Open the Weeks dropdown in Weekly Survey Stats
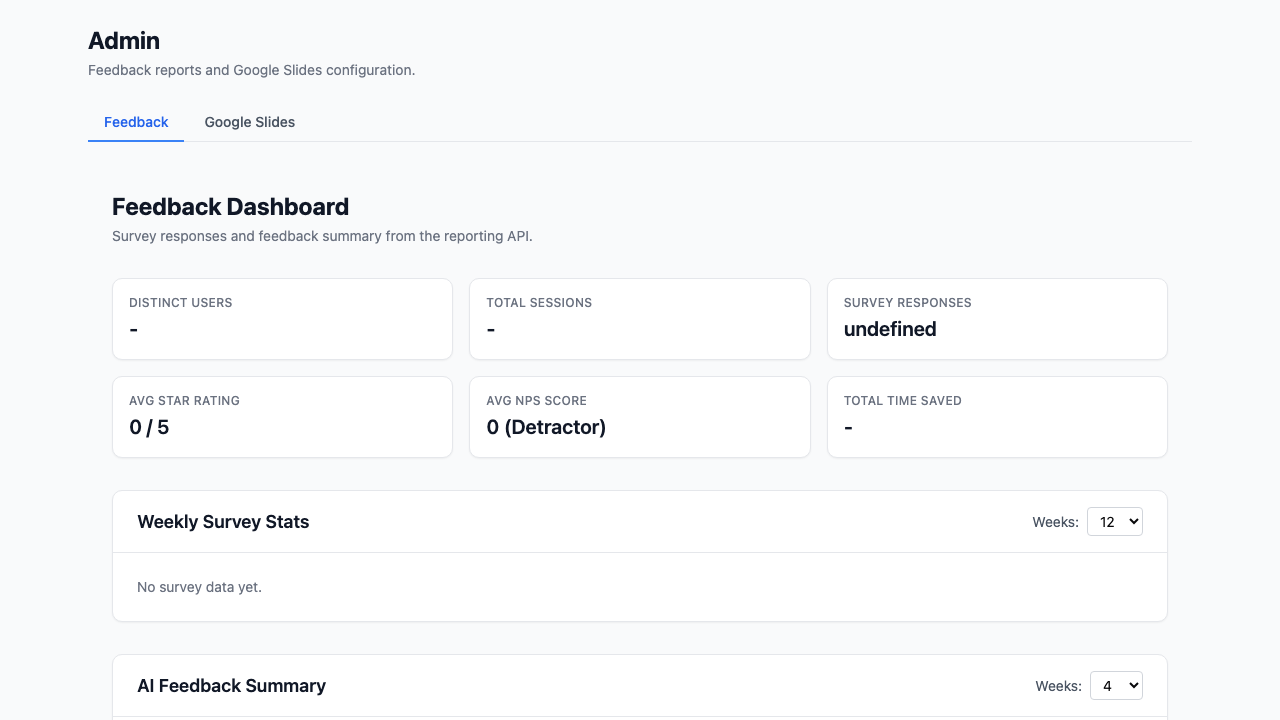 tap(1114, 521)
